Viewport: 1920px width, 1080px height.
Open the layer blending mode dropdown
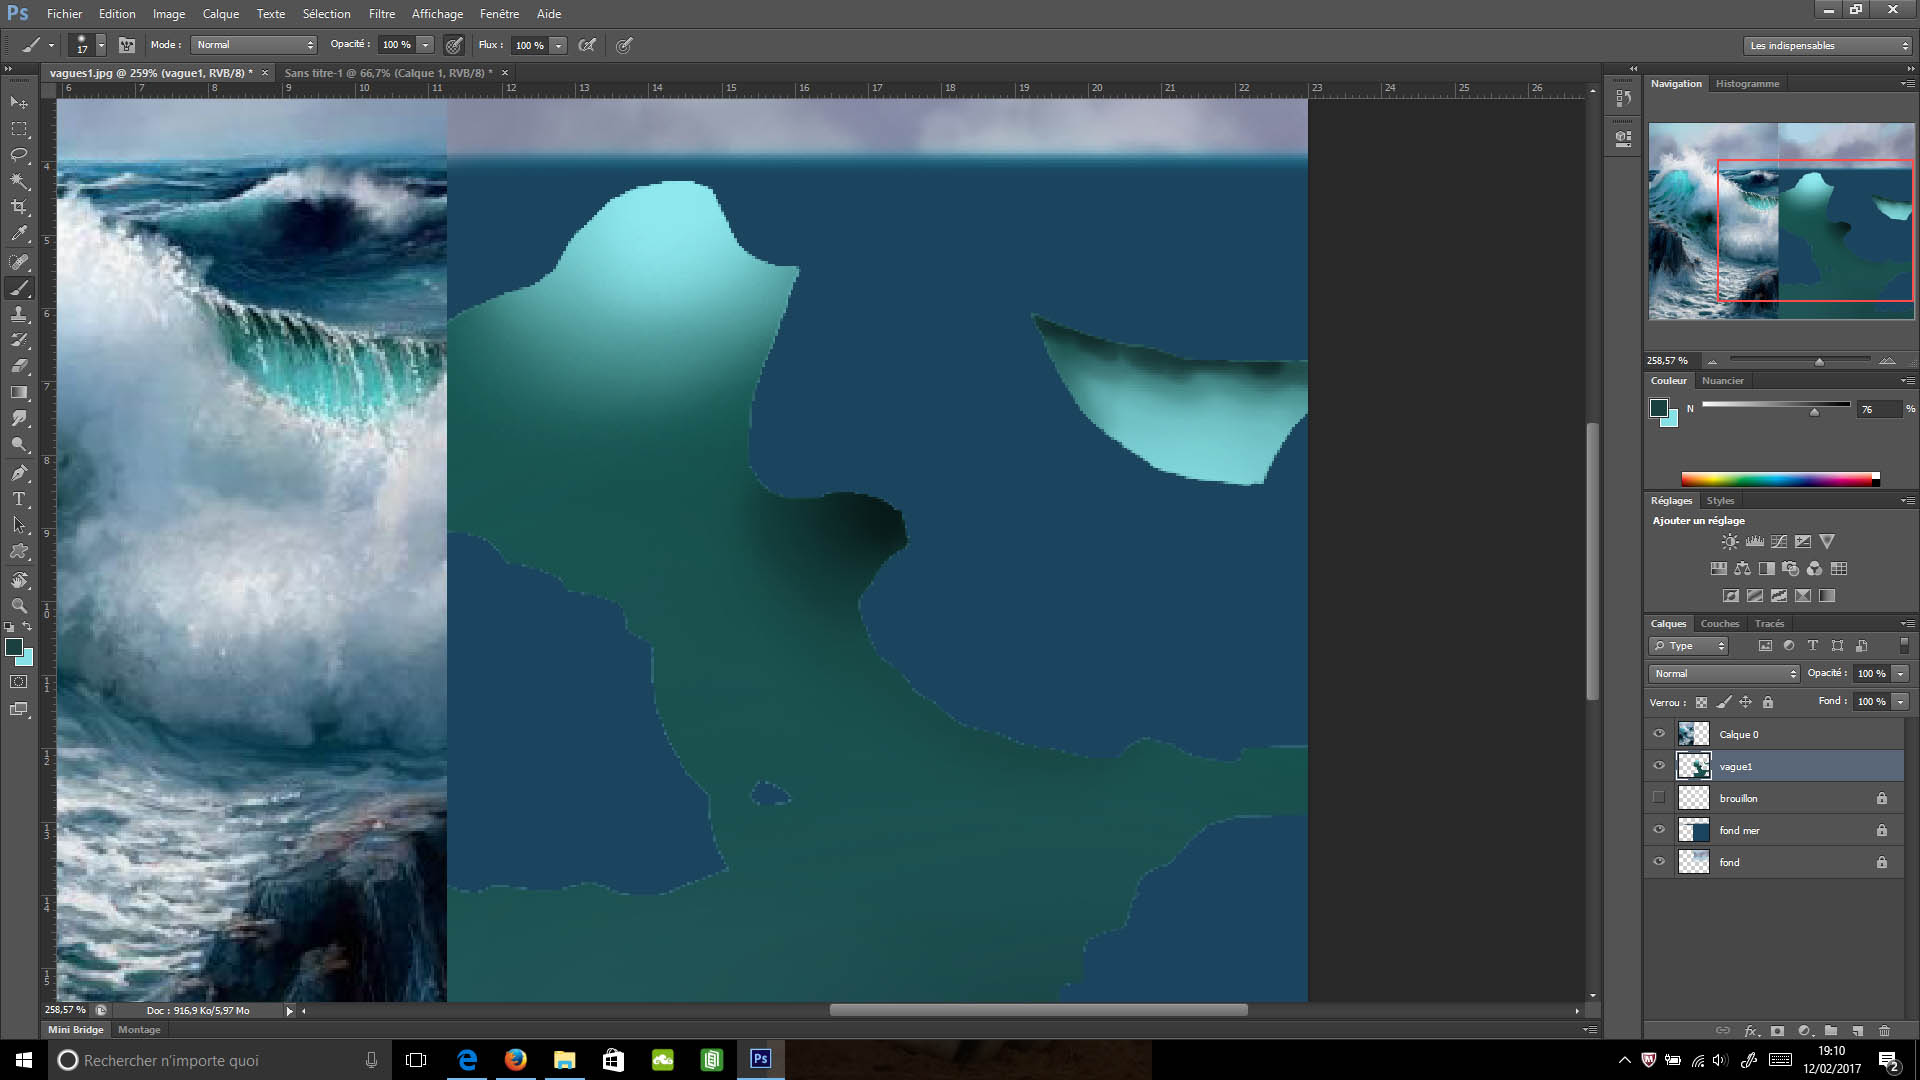click(1724, 674)
